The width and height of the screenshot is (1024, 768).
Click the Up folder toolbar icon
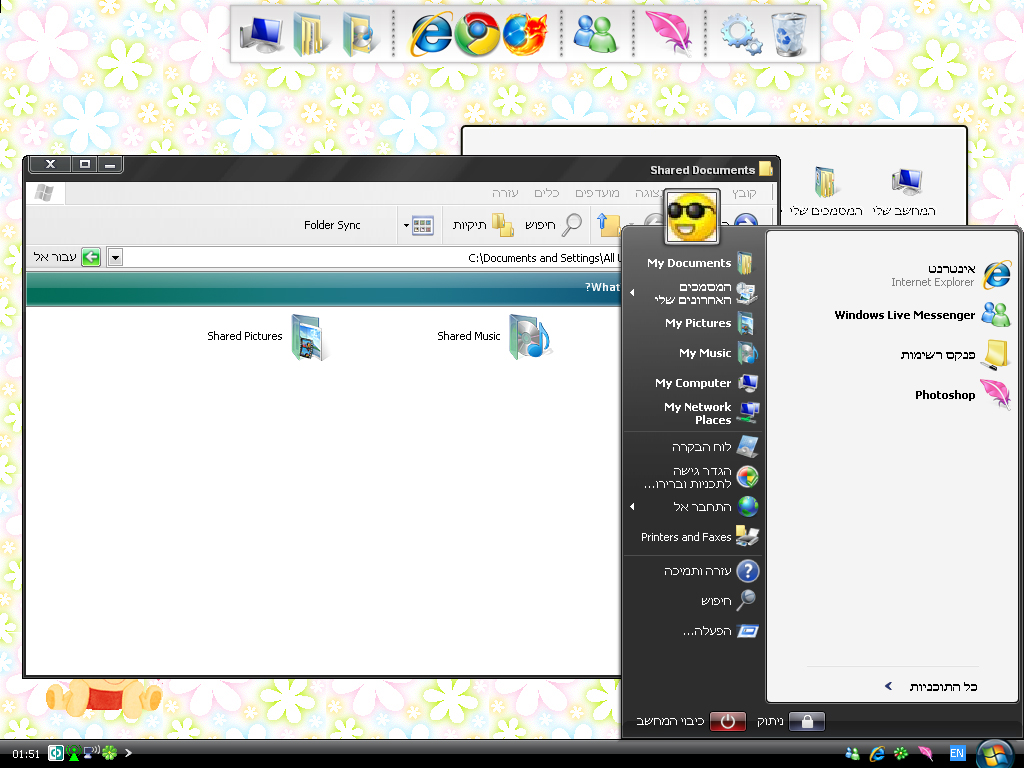click(x=608, y=225)
